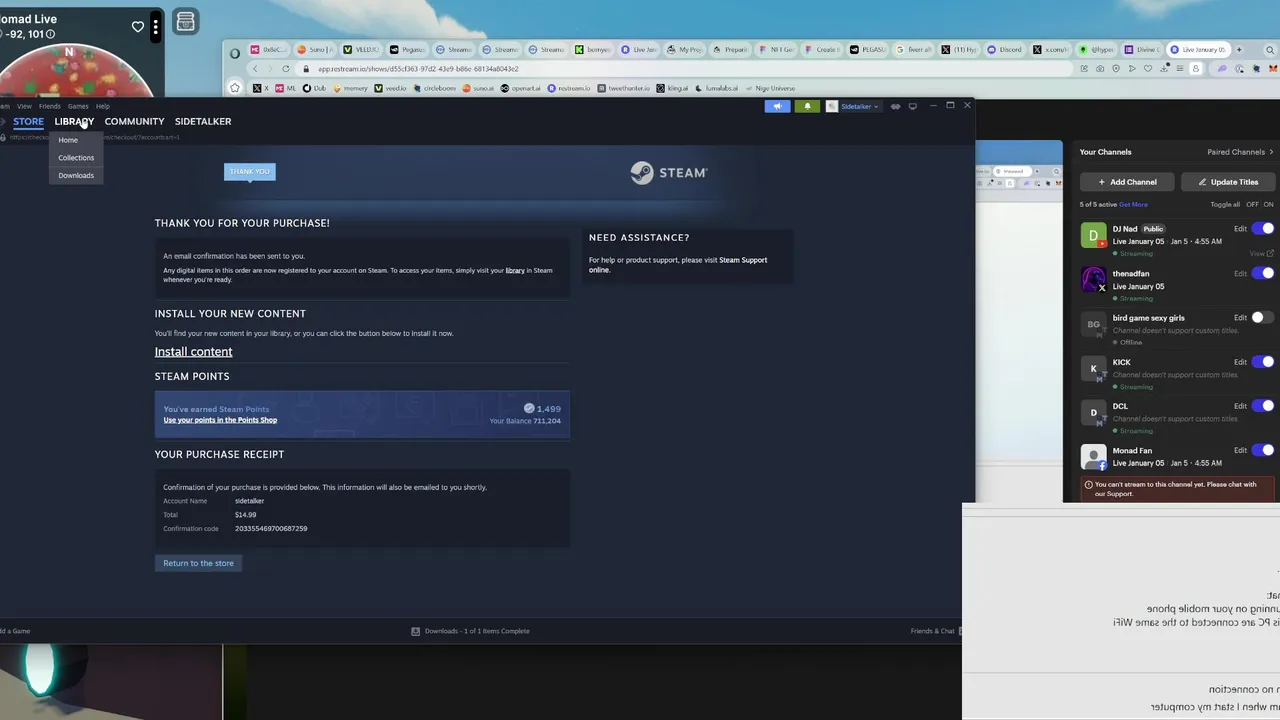Edit the thenadfan channel
1280x720 pixels.
tap(1240, 273)
